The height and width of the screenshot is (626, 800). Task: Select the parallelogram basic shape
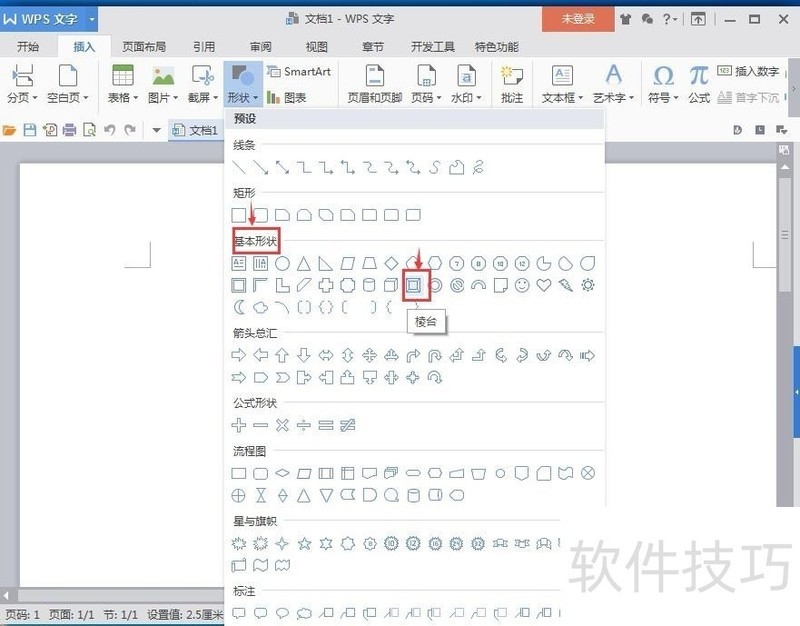coord(347,263)
